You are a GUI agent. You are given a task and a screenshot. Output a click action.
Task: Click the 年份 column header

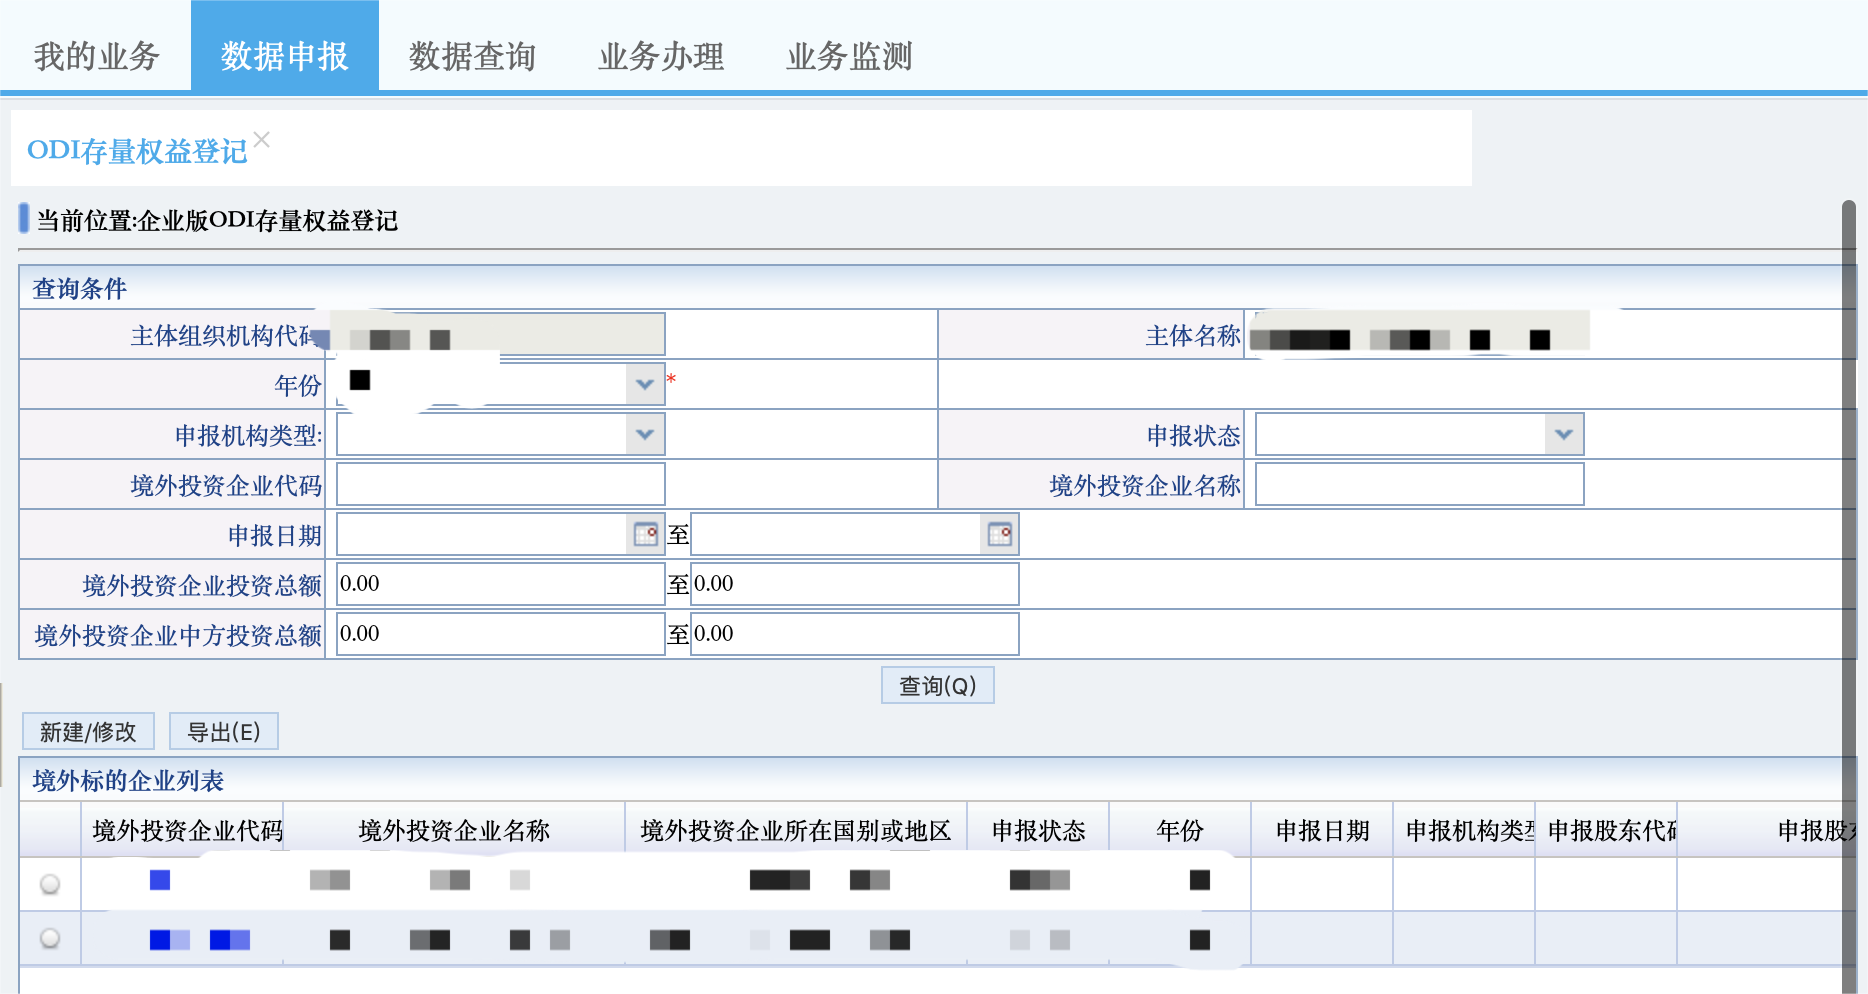click(x=1180, y=830)
